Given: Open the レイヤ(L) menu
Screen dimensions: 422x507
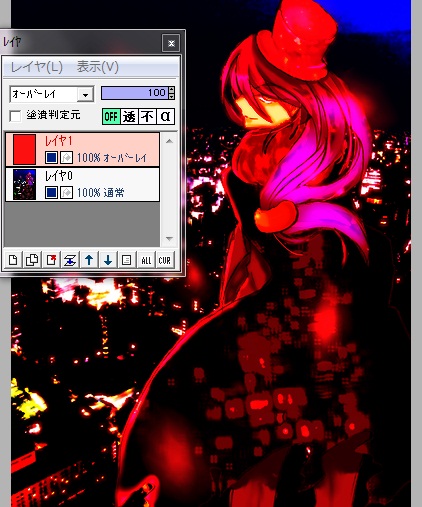Looking at the screenshot, I should [x=37, y=67].
